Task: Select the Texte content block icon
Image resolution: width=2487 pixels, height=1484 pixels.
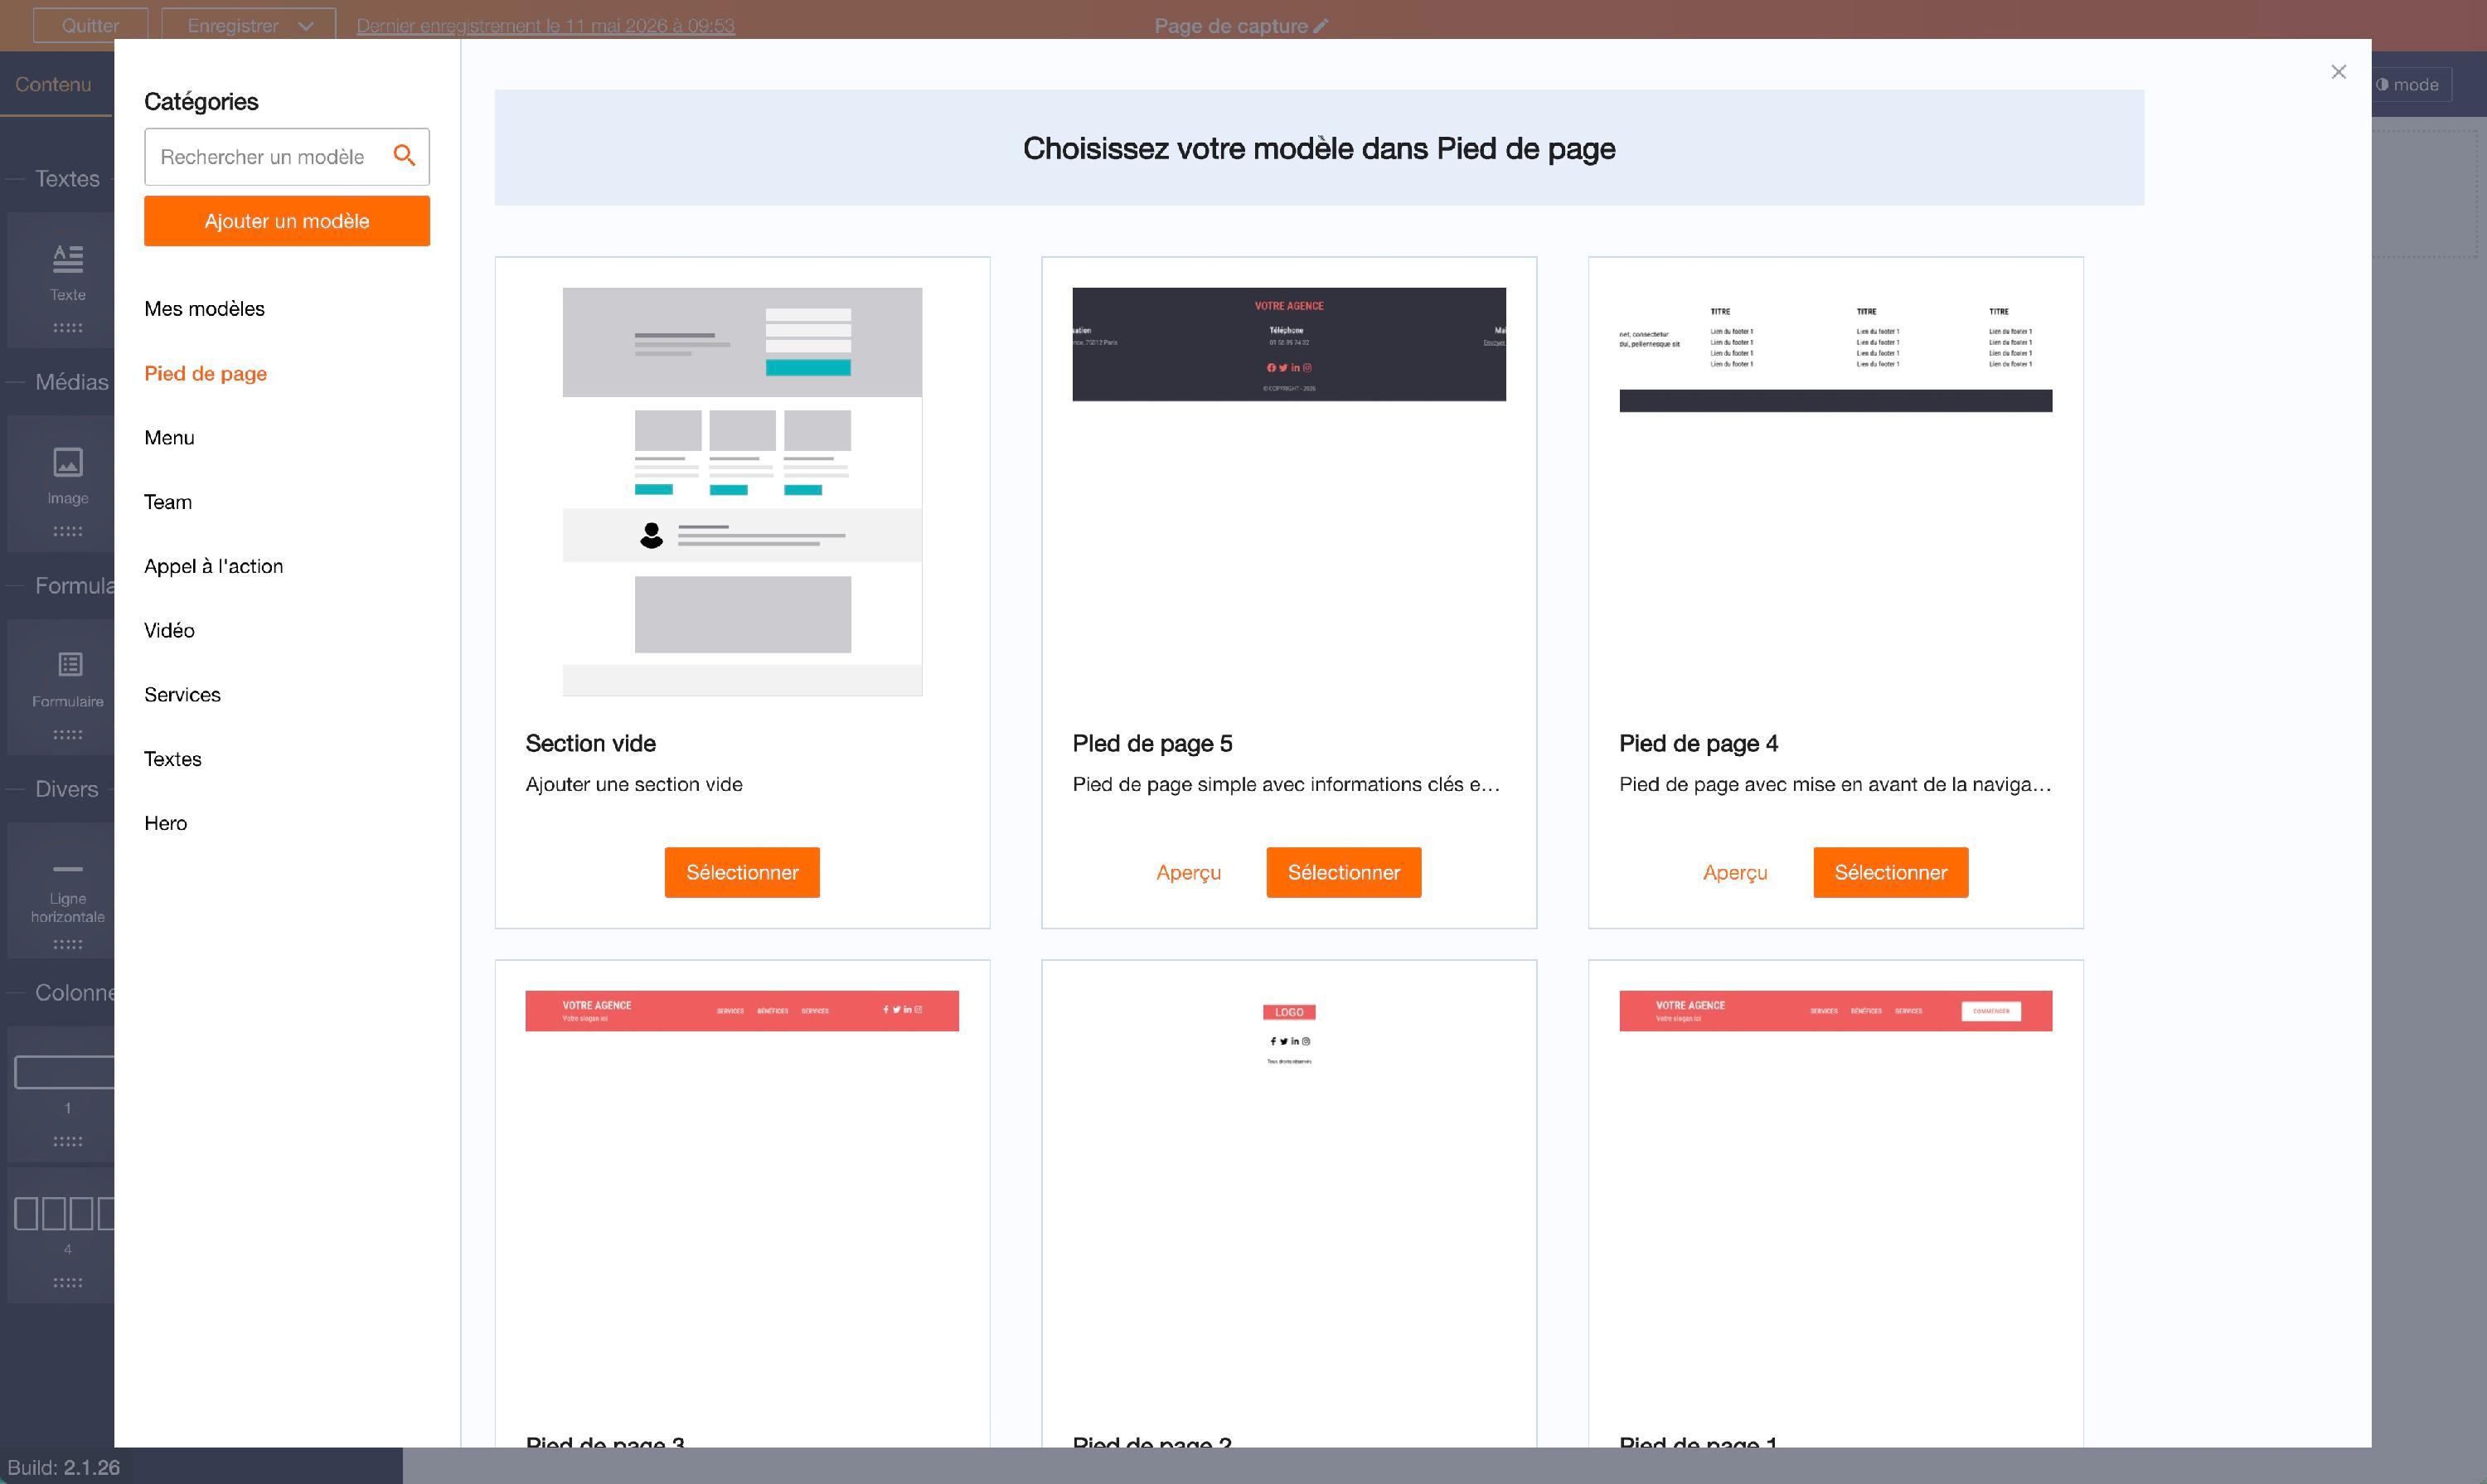Action: (68, 260)
